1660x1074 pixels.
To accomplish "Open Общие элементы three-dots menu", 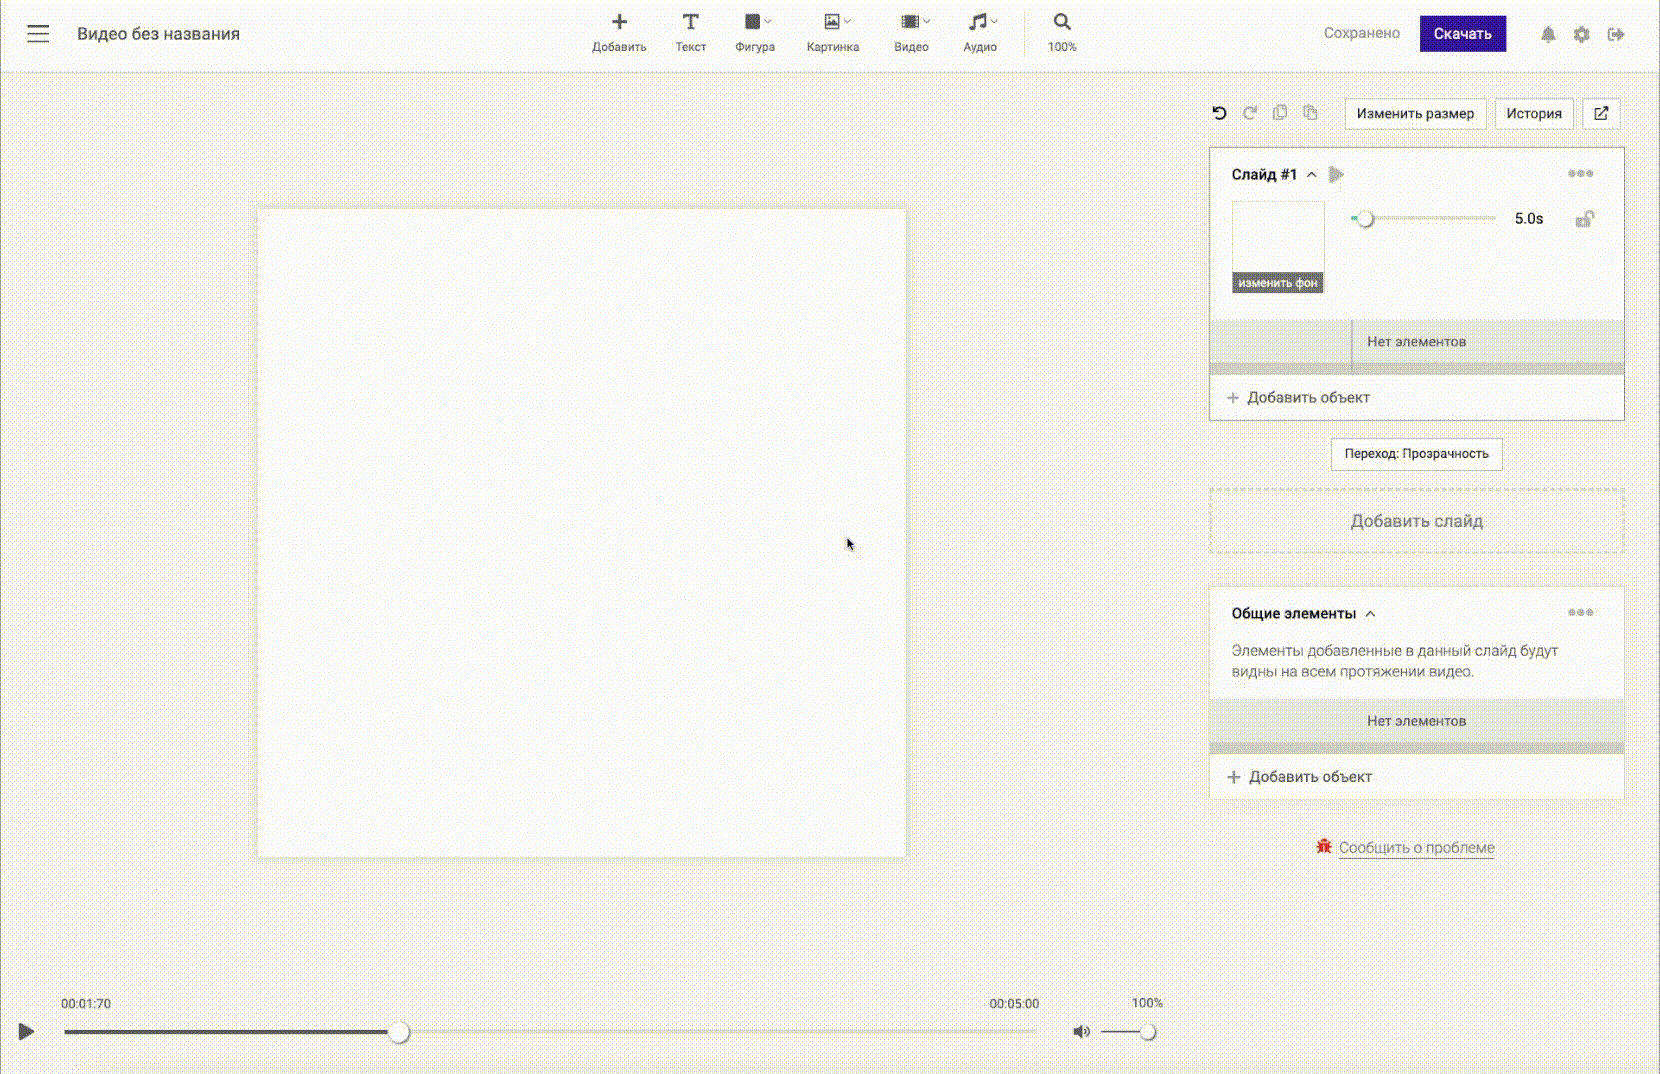I will (x=1581, y=613).
